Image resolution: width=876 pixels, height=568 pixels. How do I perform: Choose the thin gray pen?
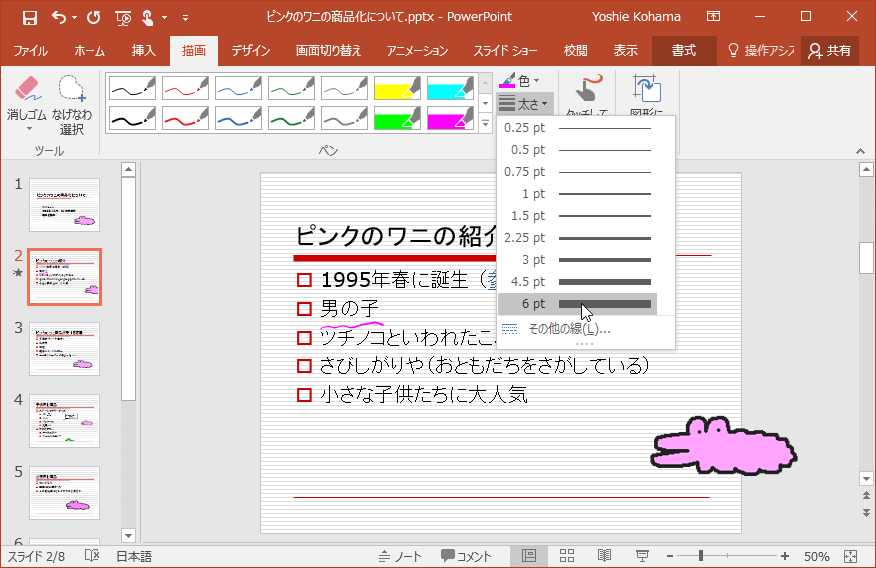click(345, 88)
